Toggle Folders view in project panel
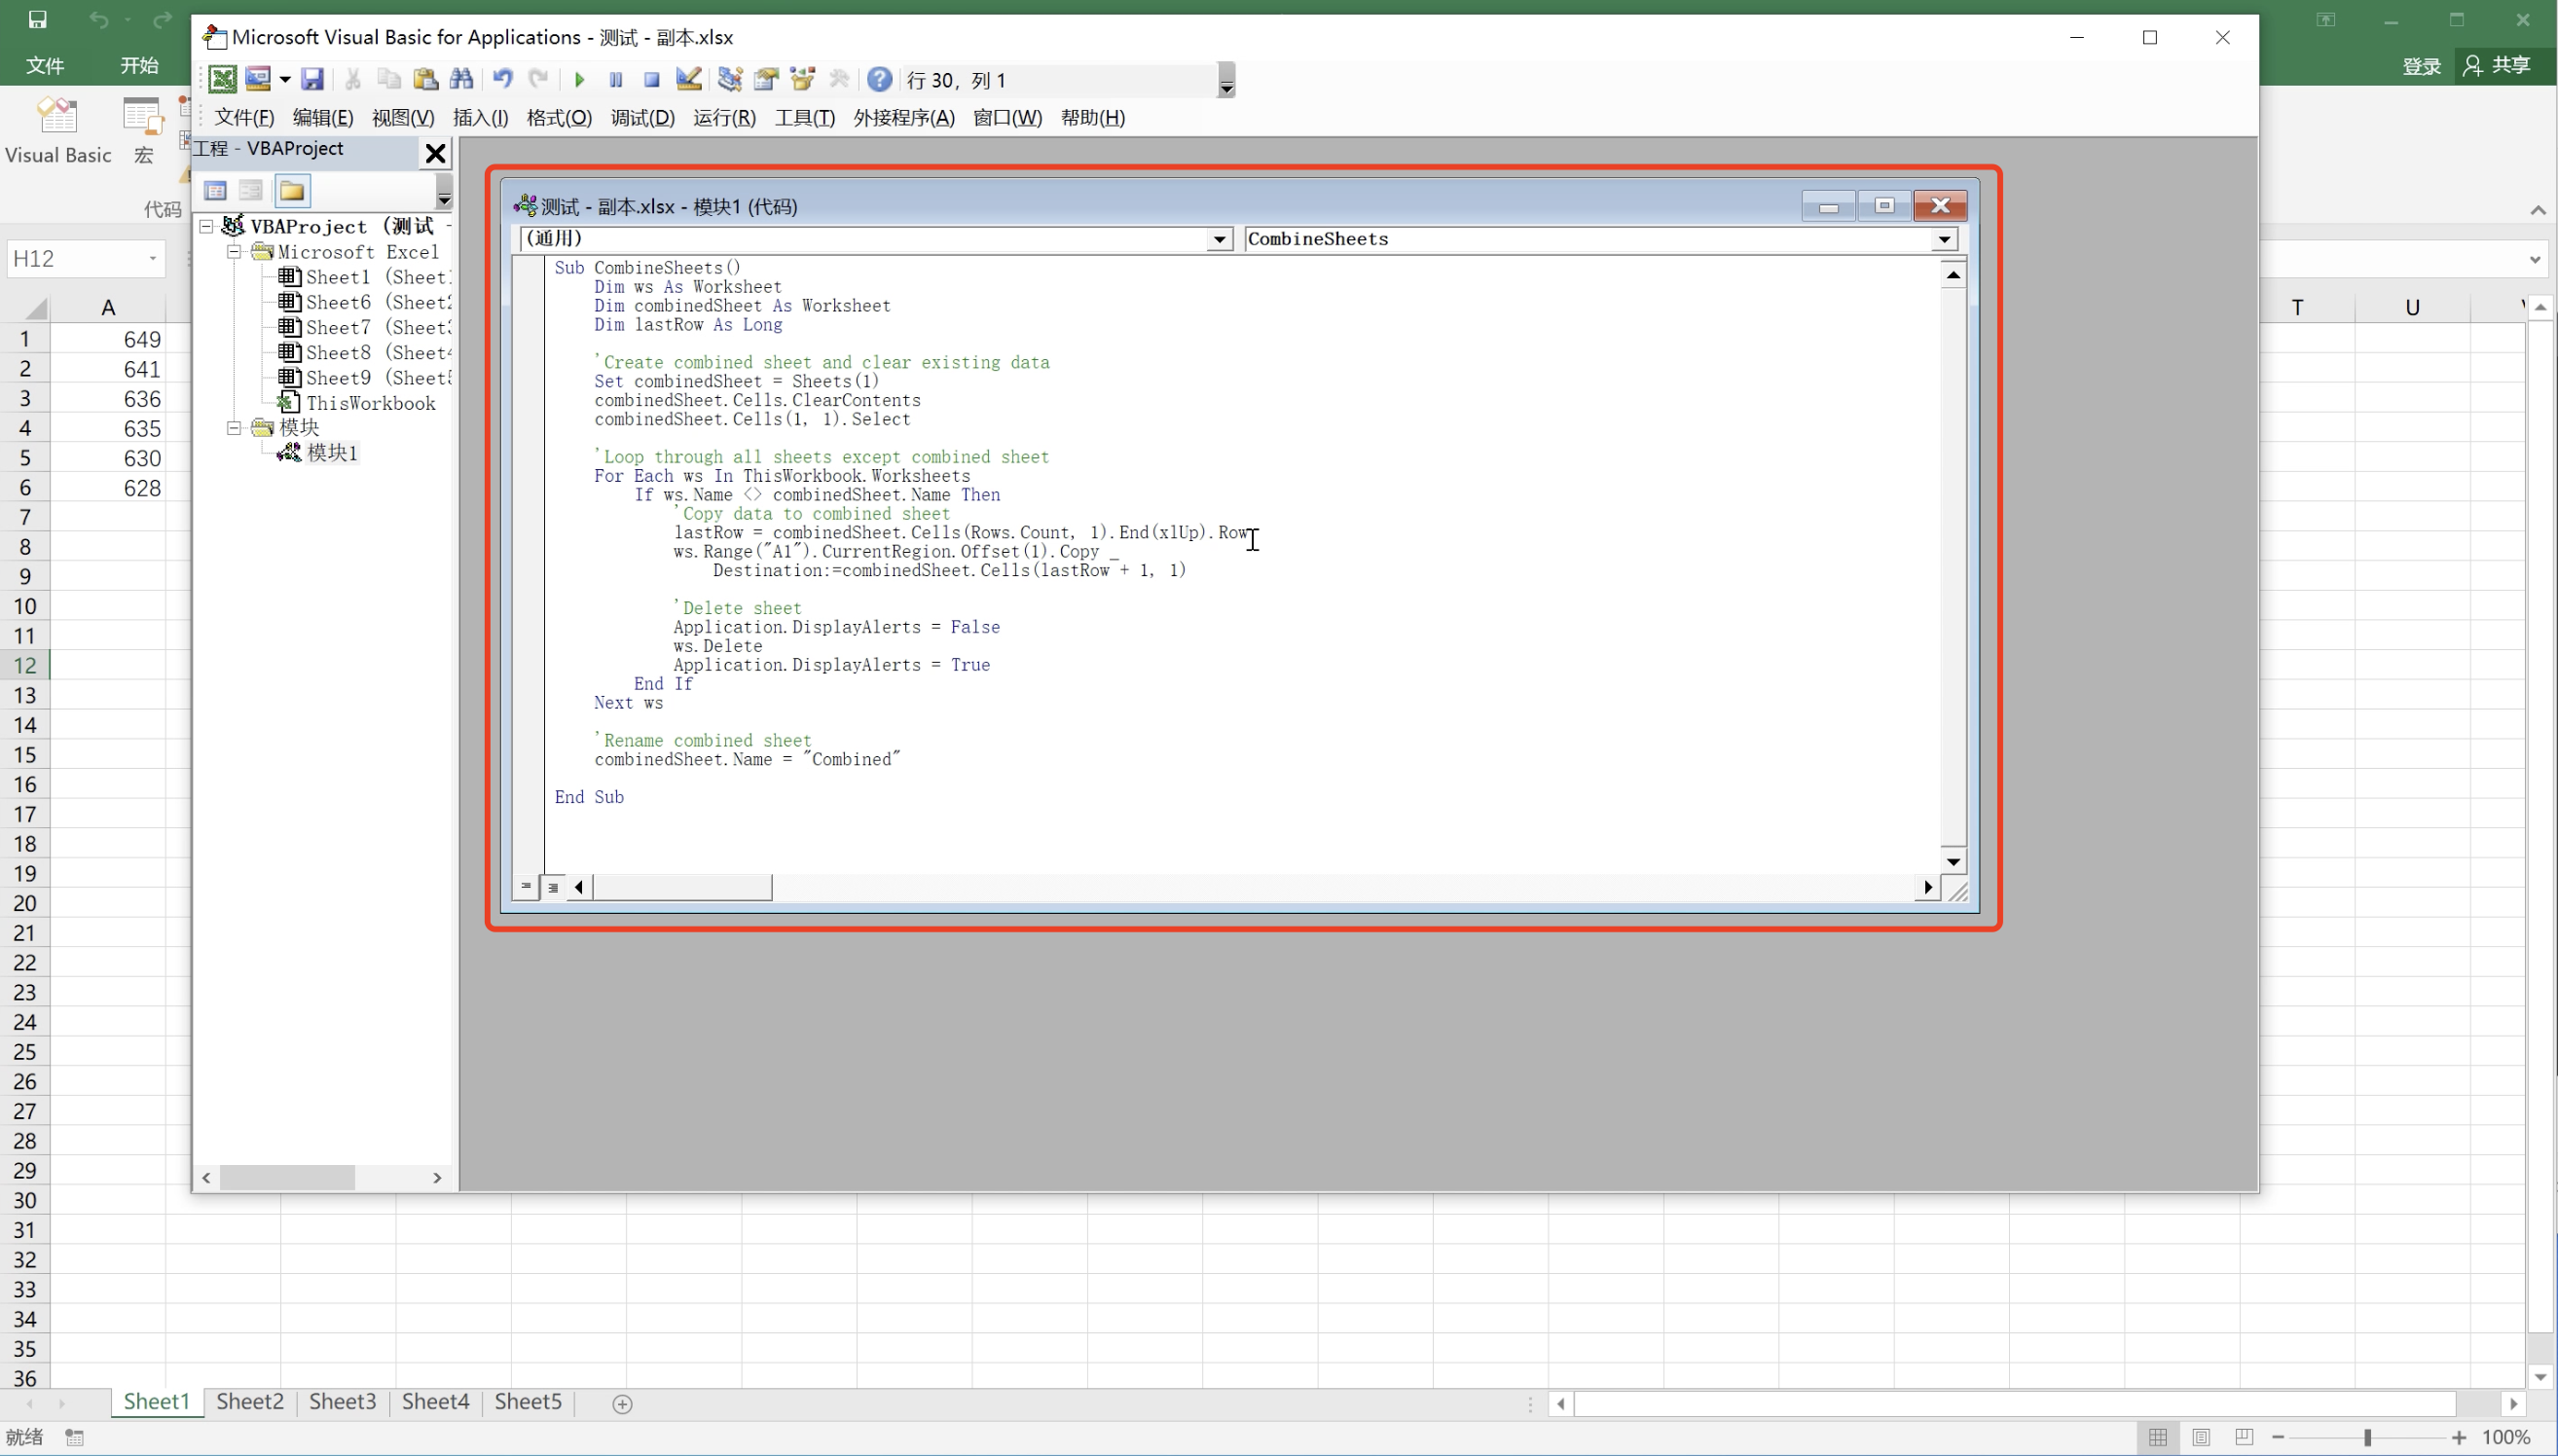 pyautogui.click(x=292, y=190)
